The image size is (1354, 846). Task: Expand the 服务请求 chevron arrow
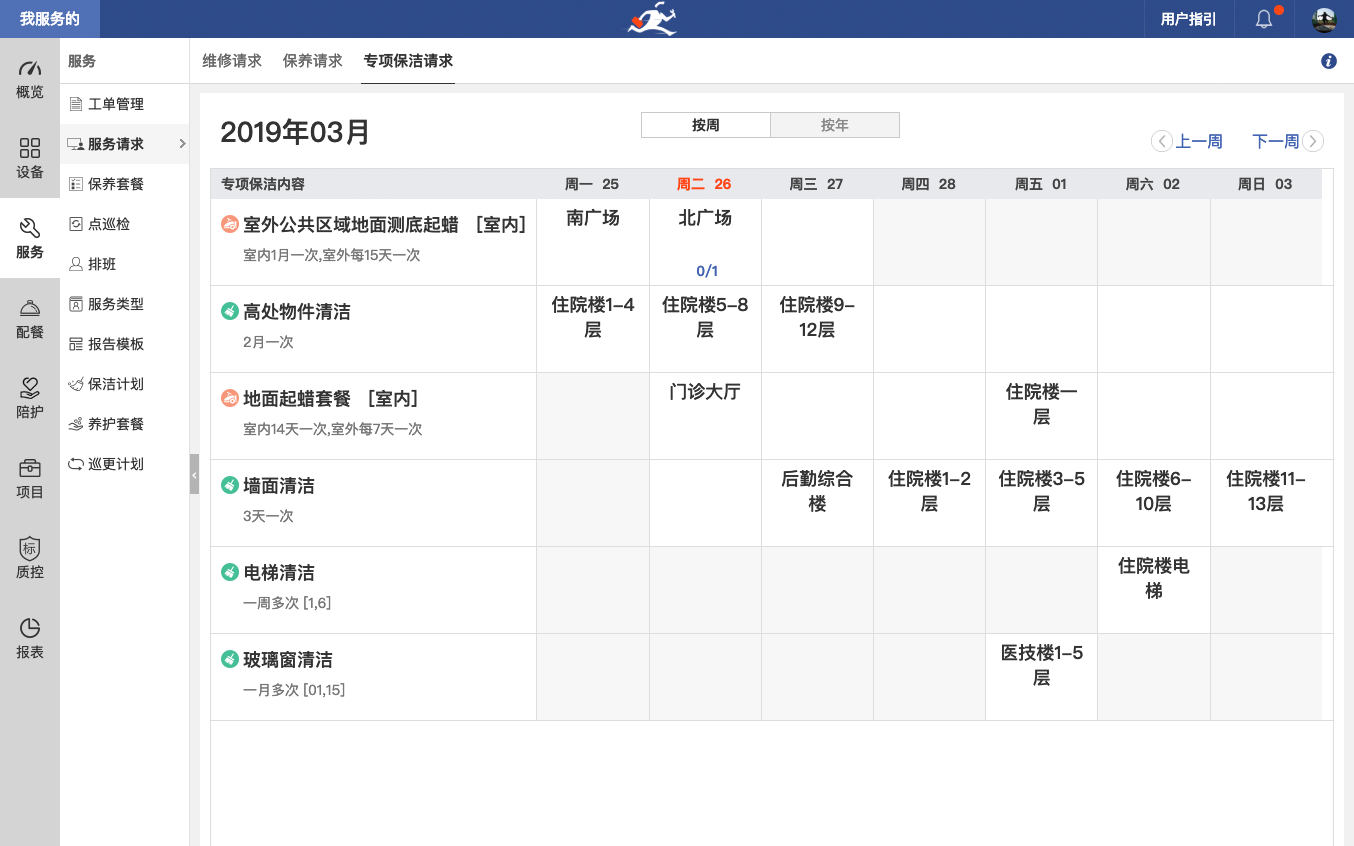tap(182, 144)
